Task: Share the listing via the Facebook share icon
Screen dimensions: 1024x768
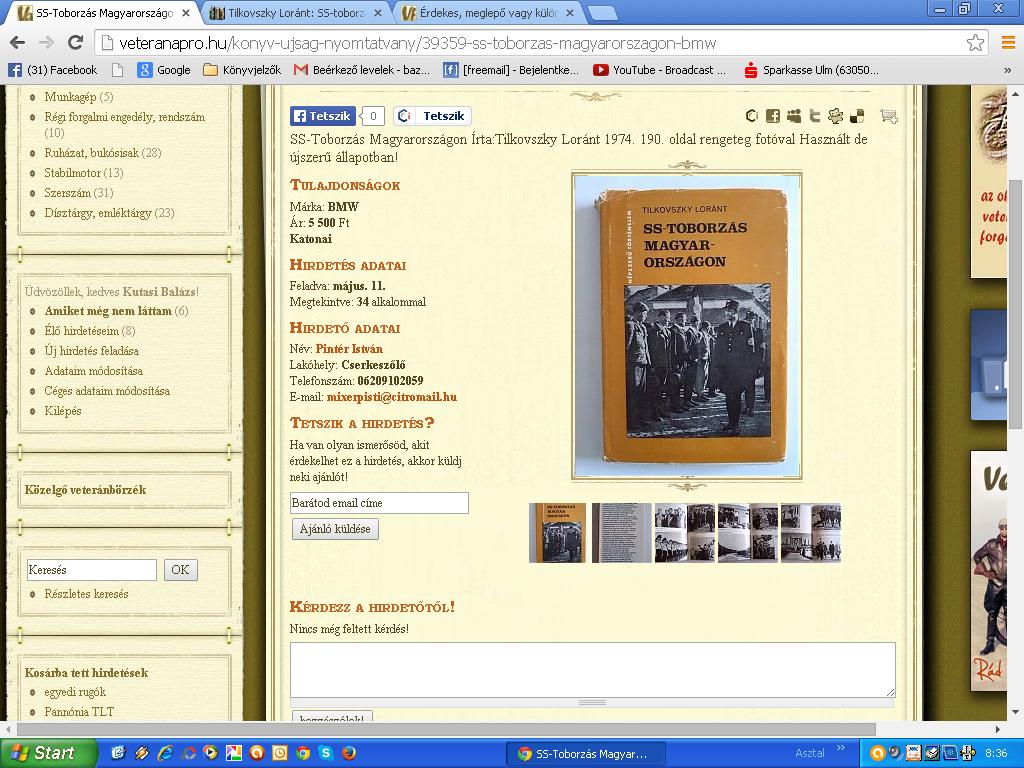Action: (x=773, y=116)
